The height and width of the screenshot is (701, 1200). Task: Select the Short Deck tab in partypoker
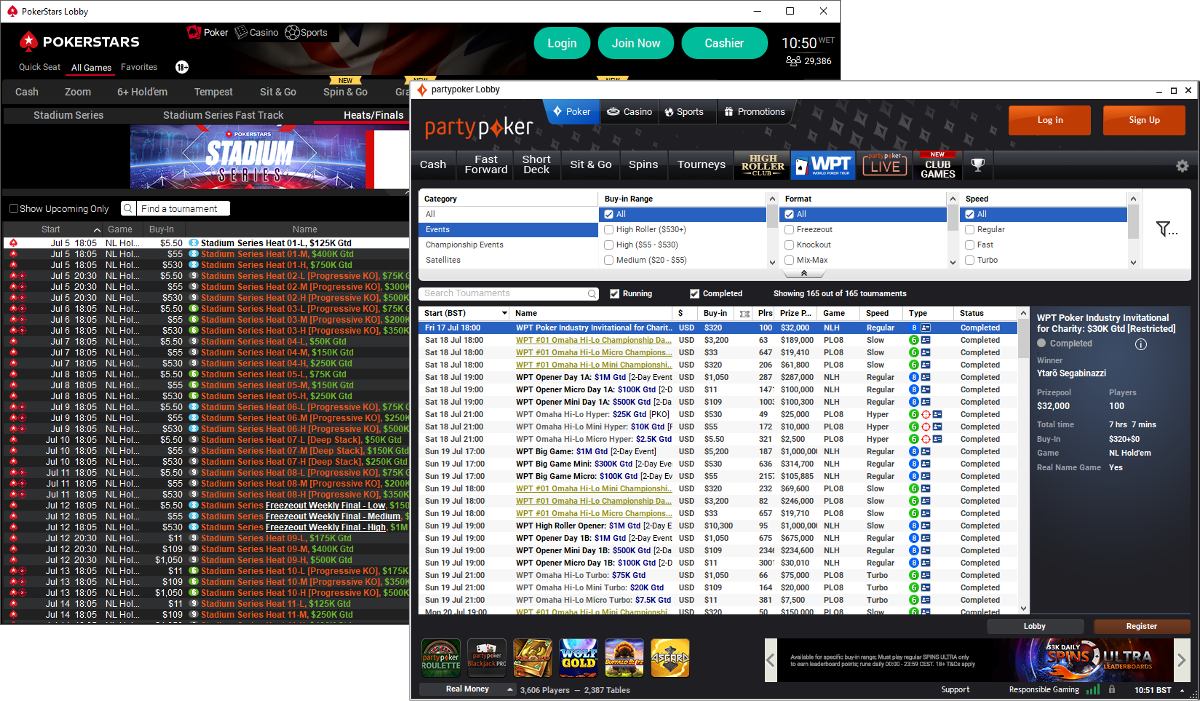(536, 165)
